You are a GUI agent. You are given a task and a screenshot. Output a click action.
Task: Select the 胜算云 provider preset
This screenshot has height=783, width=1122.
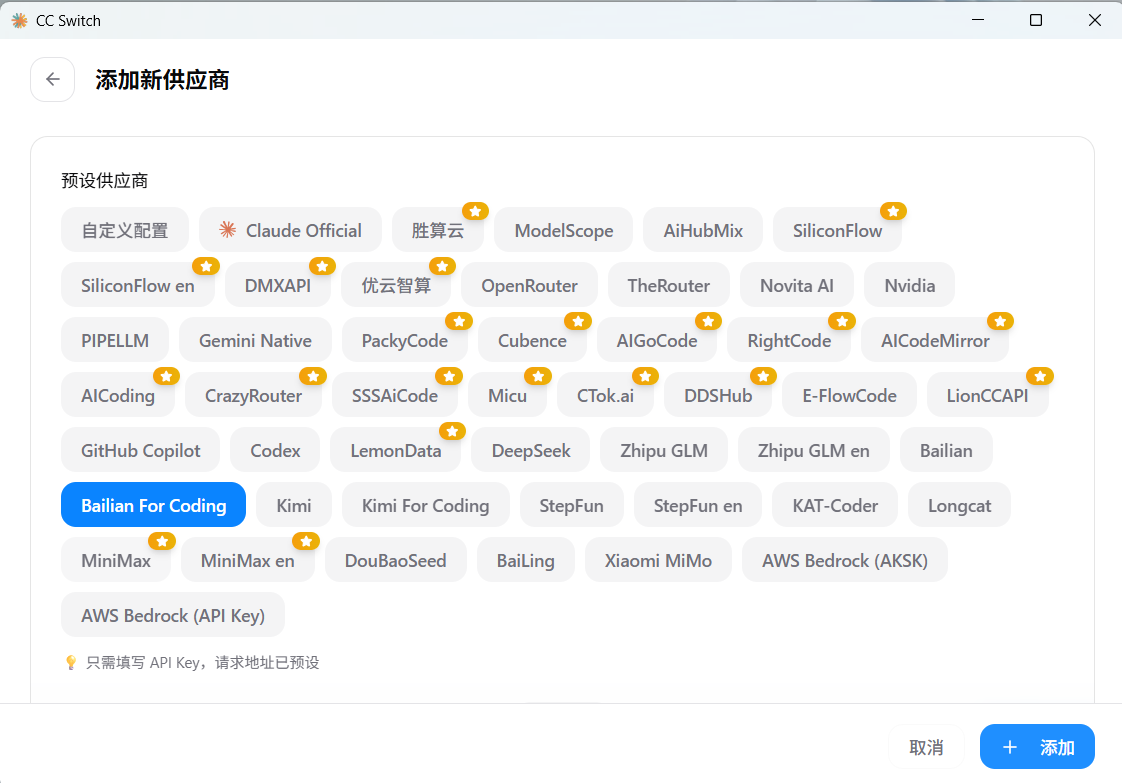tap(438, 230)
